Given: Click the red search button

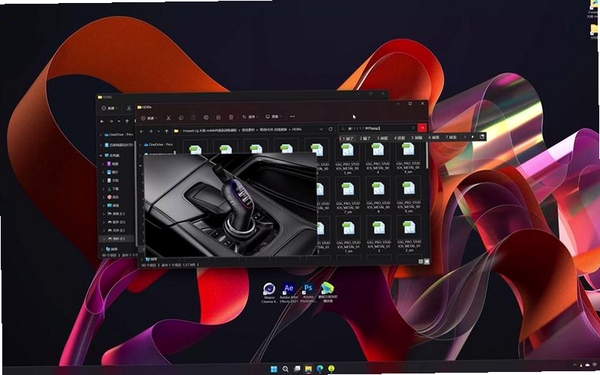Looking at the screenshot, I should click(422, 128).
